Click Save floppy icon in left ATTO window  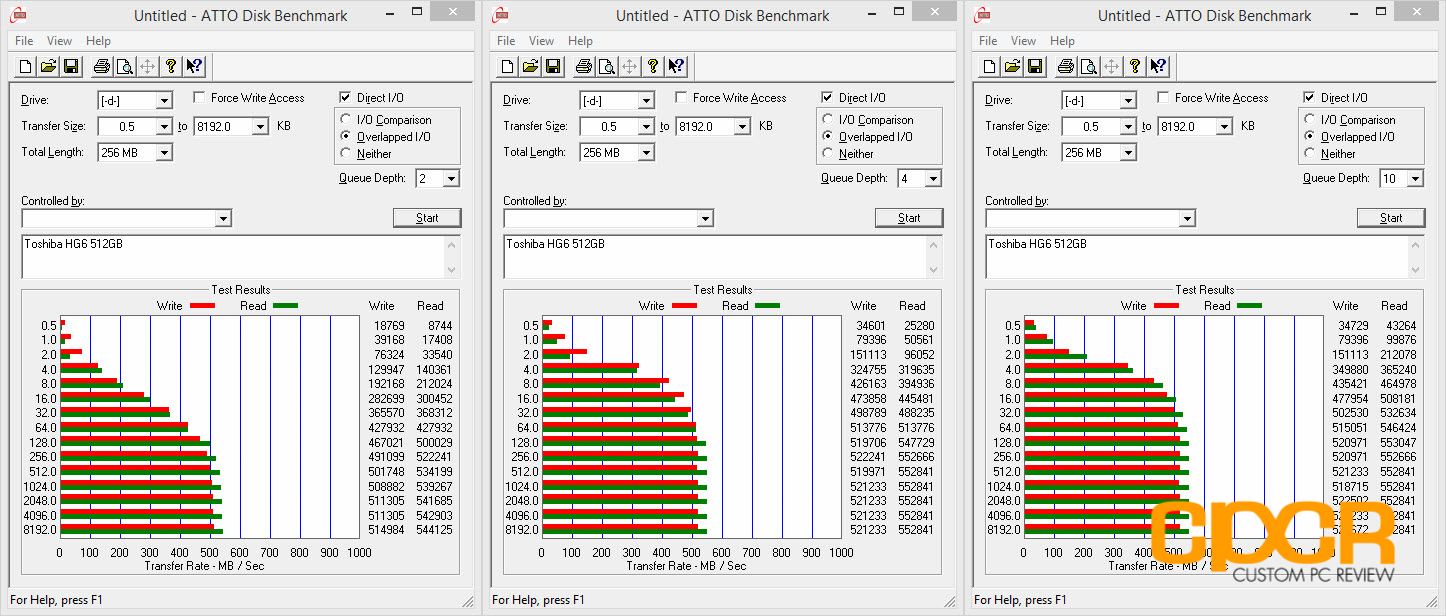tap(71, 66)
